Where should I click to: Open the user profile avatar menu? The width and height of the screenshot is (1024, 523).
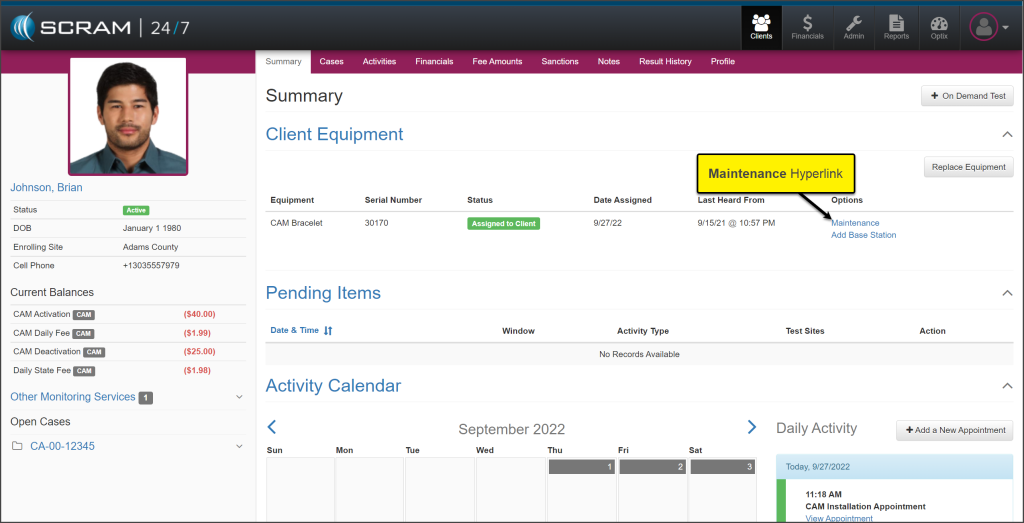(x=989, y=28)
